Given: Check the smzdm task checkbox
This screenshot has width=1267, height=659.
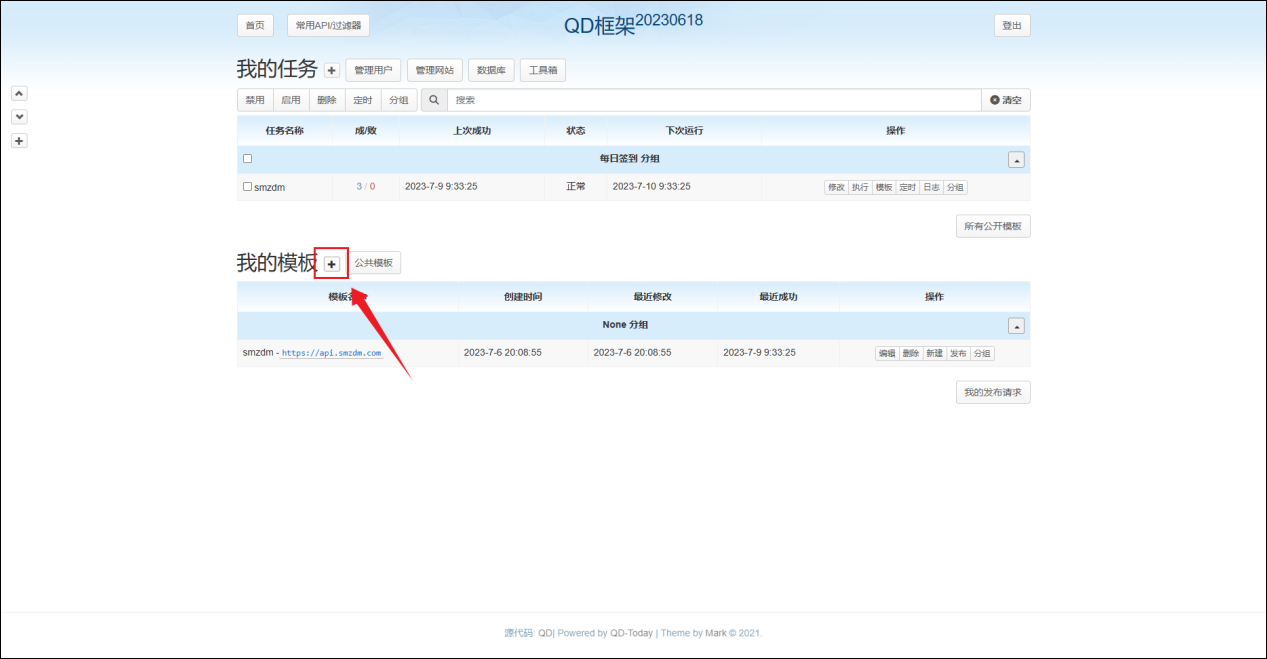Looking at the screenshot, I should 248,187.
